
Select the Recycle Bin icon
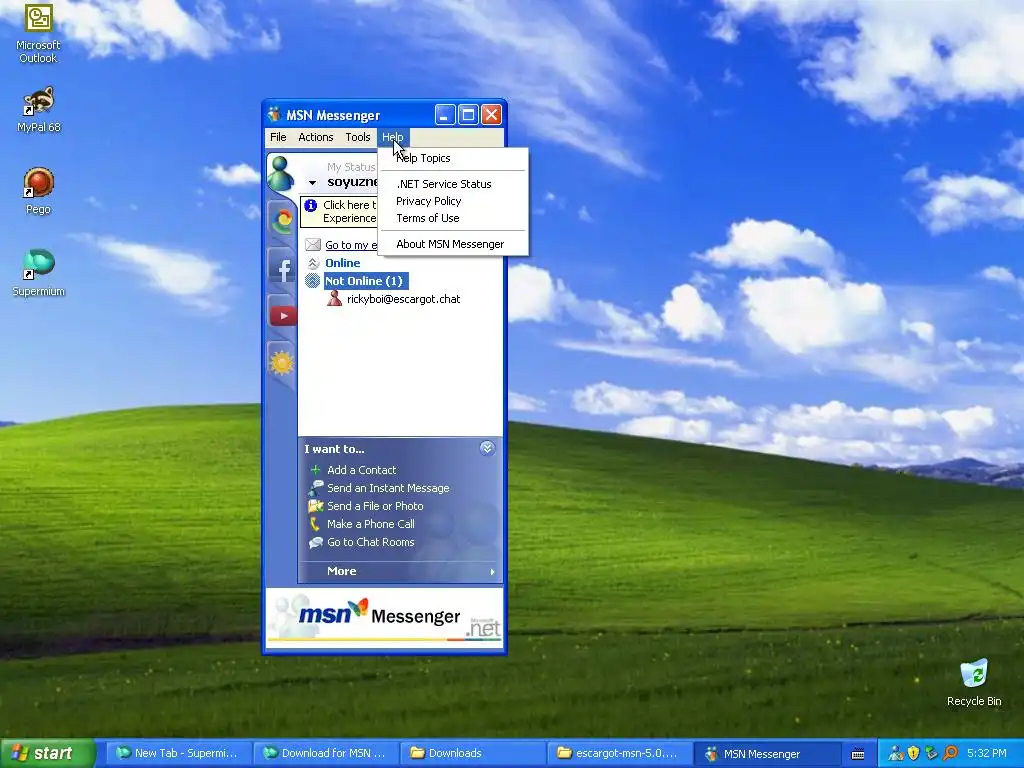tap(974, 682)
